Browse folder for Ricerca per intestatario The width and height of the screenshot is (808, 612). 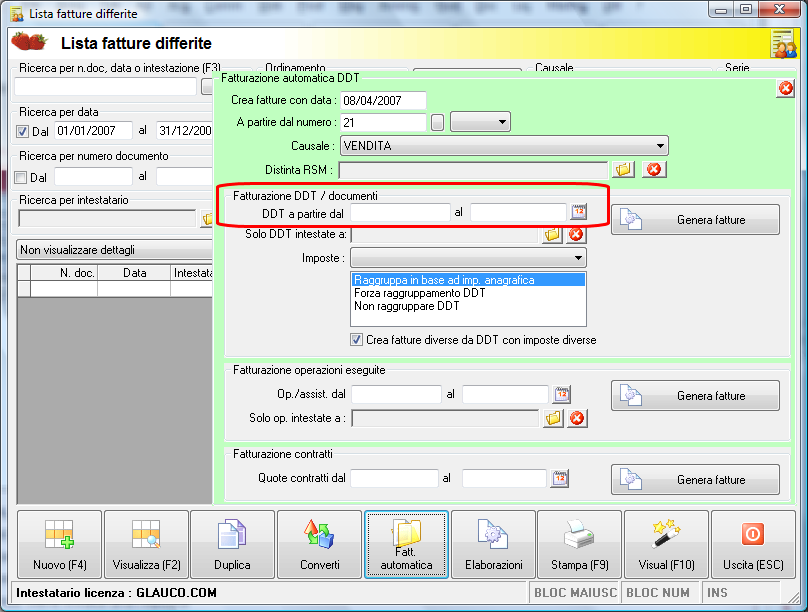[207, 219]
